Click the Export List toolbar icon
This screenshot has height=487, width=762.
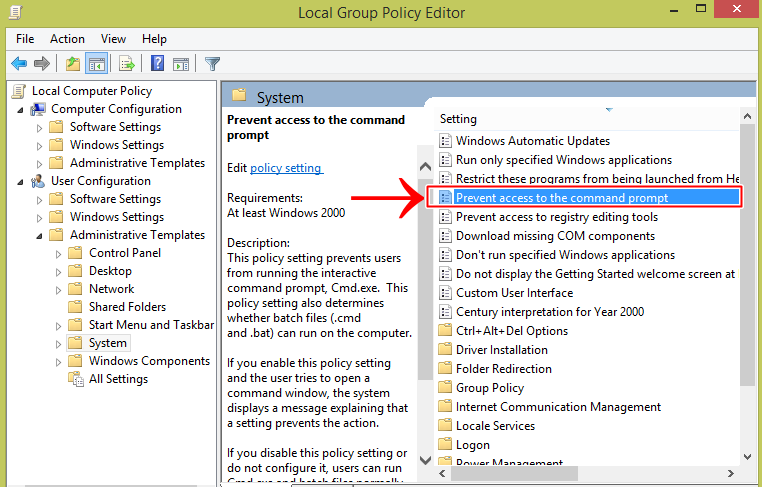point(126,64)
